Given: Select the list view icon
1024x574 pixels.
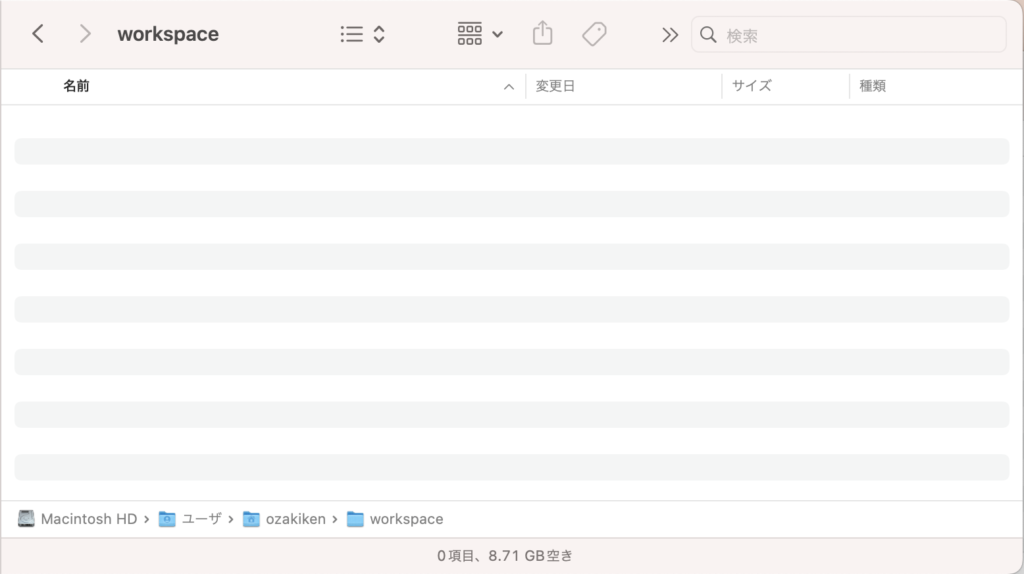Looking at the screenshot, I should (351, 34).
